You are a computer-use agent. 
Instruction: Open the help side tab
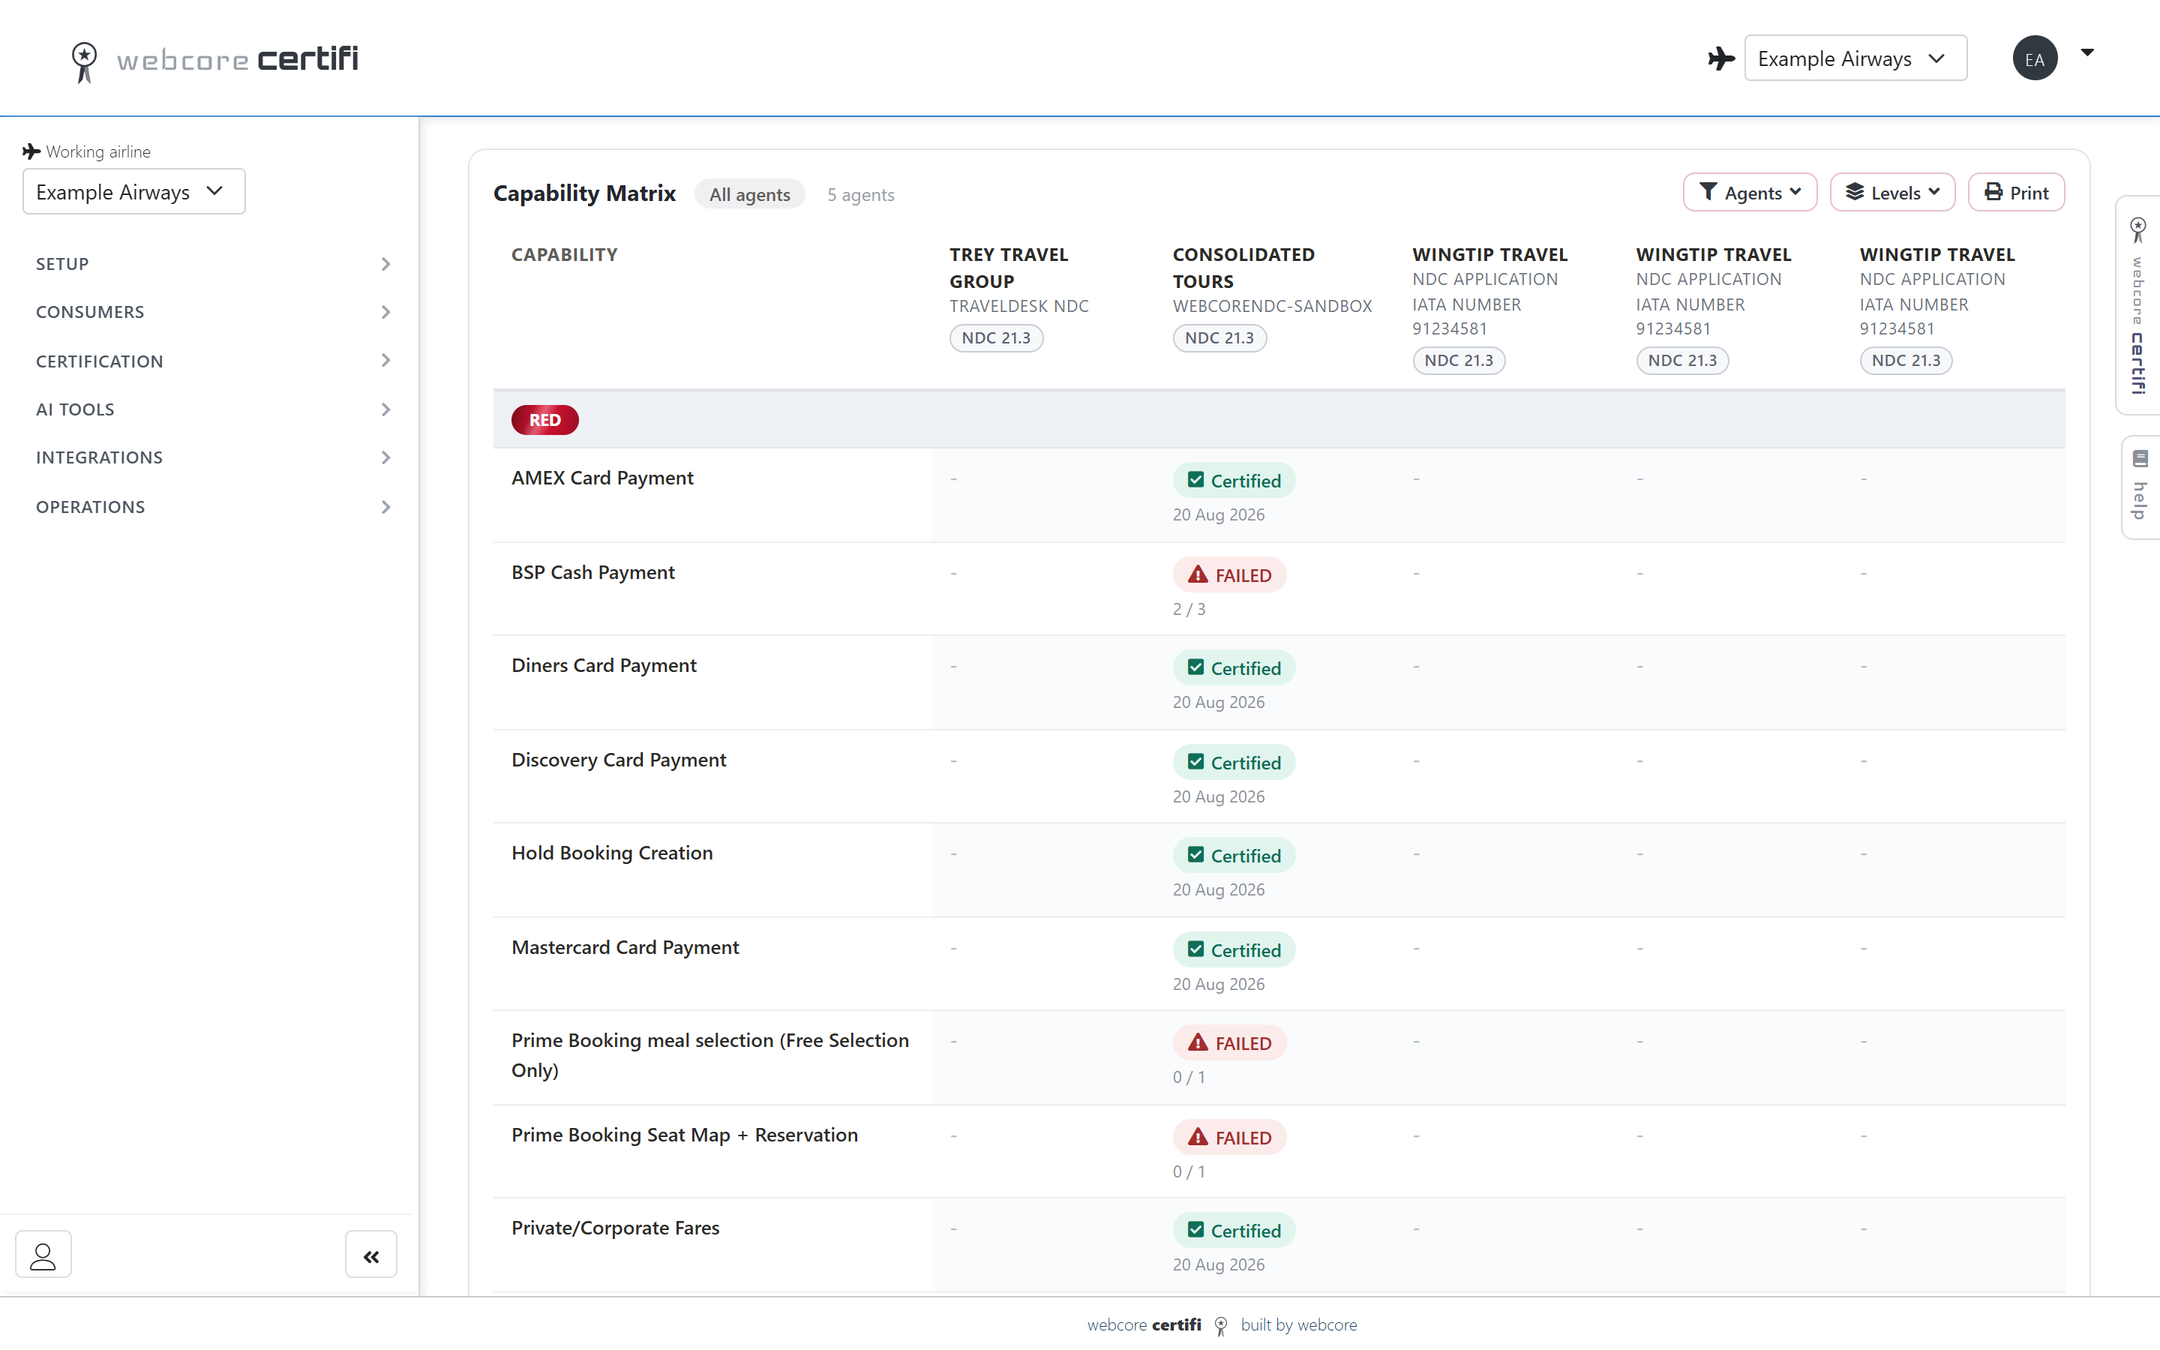click(2140, 487)
